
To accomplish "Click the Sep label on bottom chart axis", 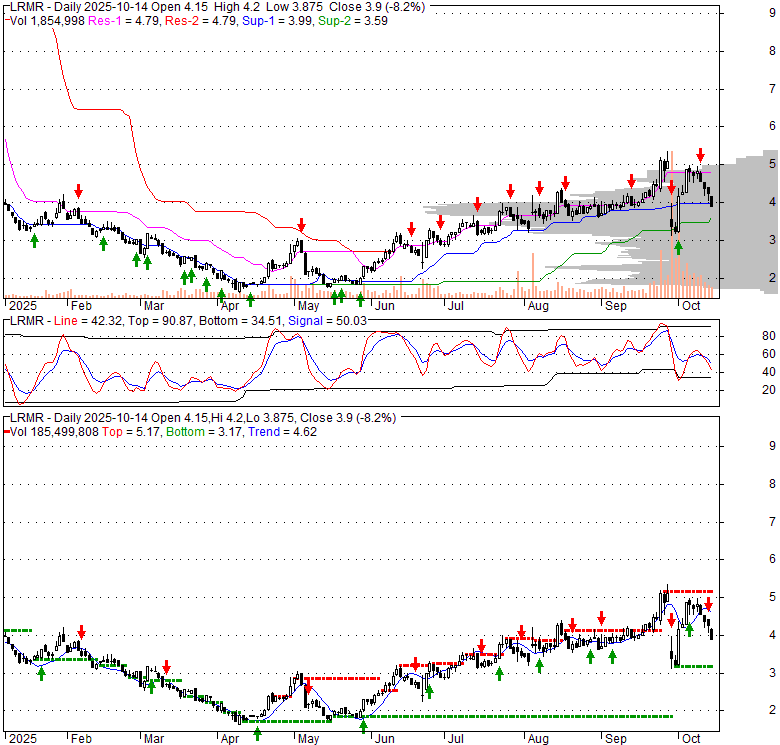I will pos(616,739).
